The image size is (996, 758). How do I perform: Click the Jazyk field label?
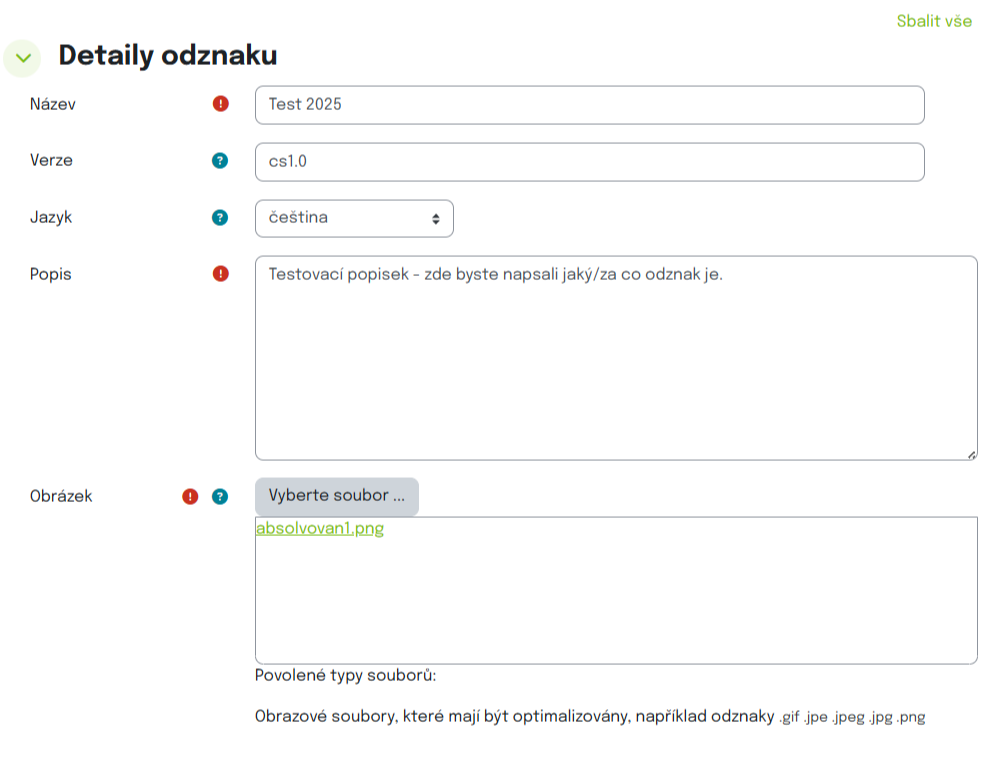click(51, 217)
